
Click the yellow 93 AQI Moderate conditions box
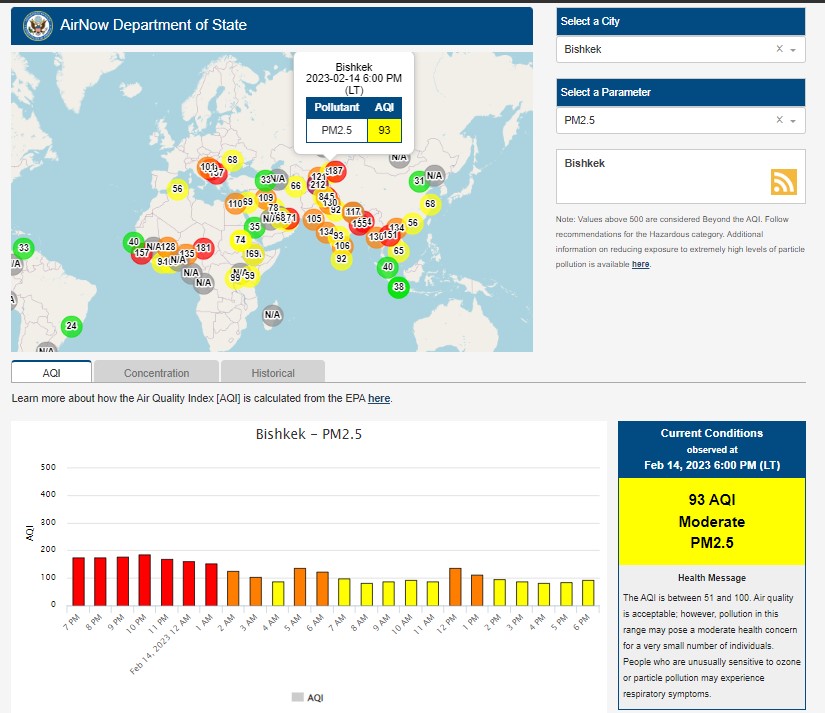(x=711, y=521)
